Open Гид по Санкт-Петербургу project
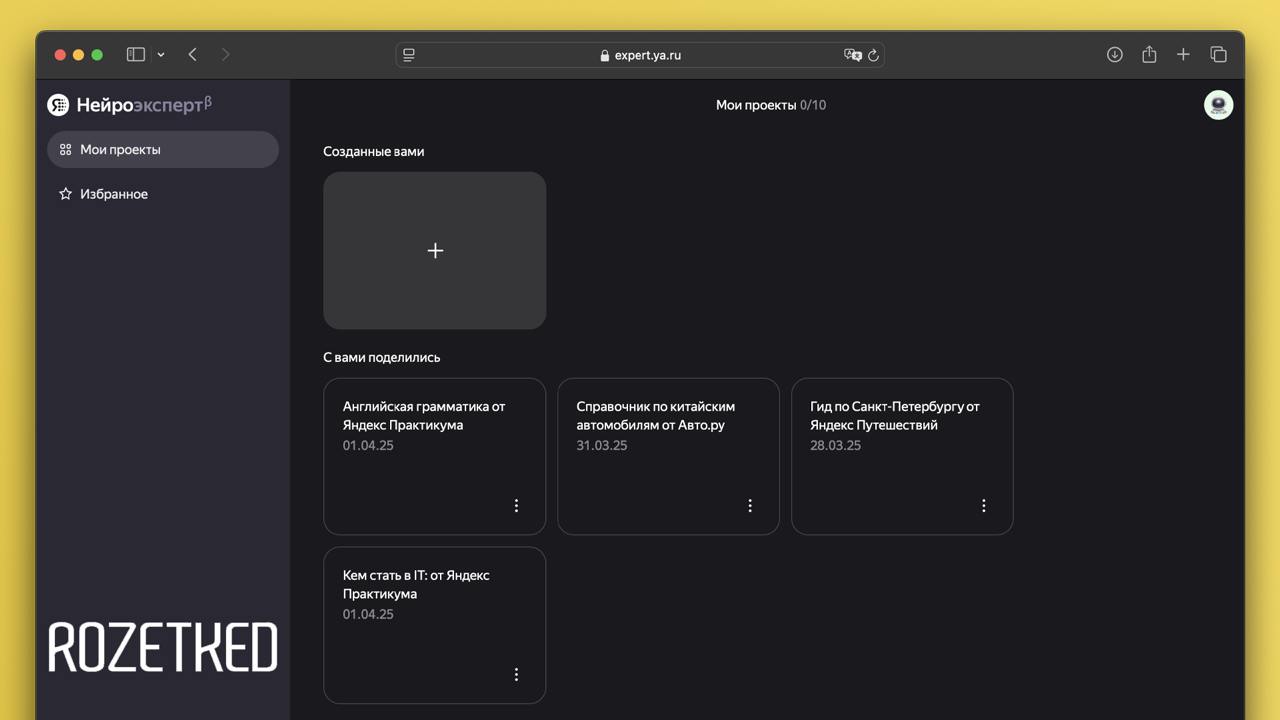 [x=902, y=456]
